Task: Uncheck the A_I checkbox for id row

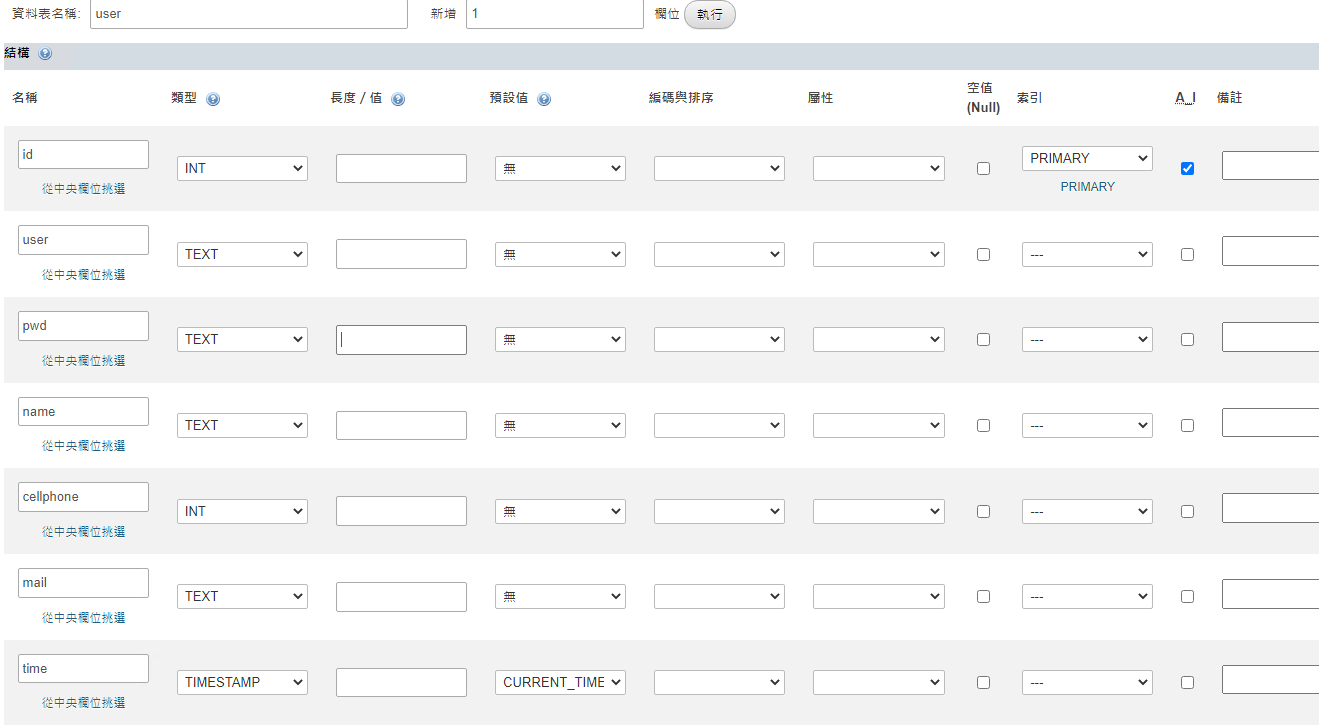Action: [x=1187, y=168]
